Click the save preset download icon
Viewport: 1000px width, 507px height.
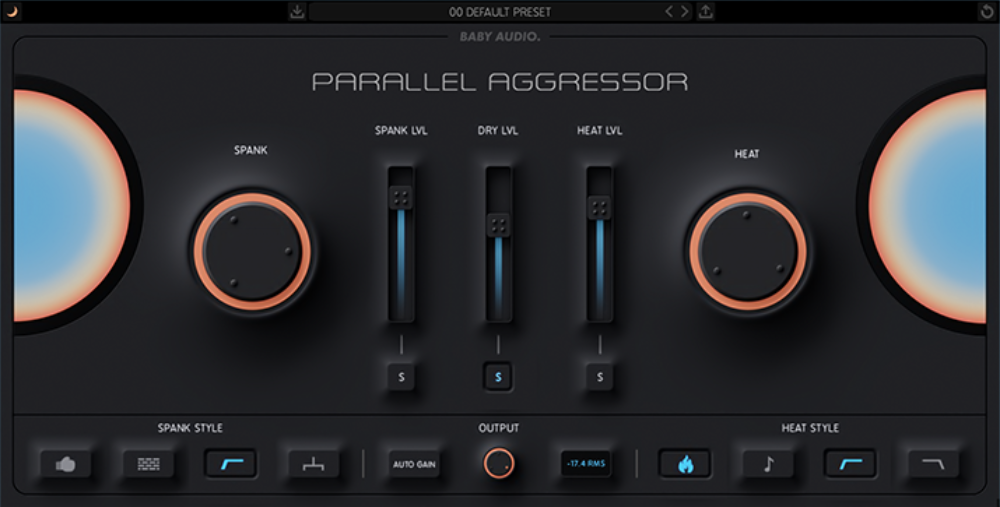(x=297, y=12)
